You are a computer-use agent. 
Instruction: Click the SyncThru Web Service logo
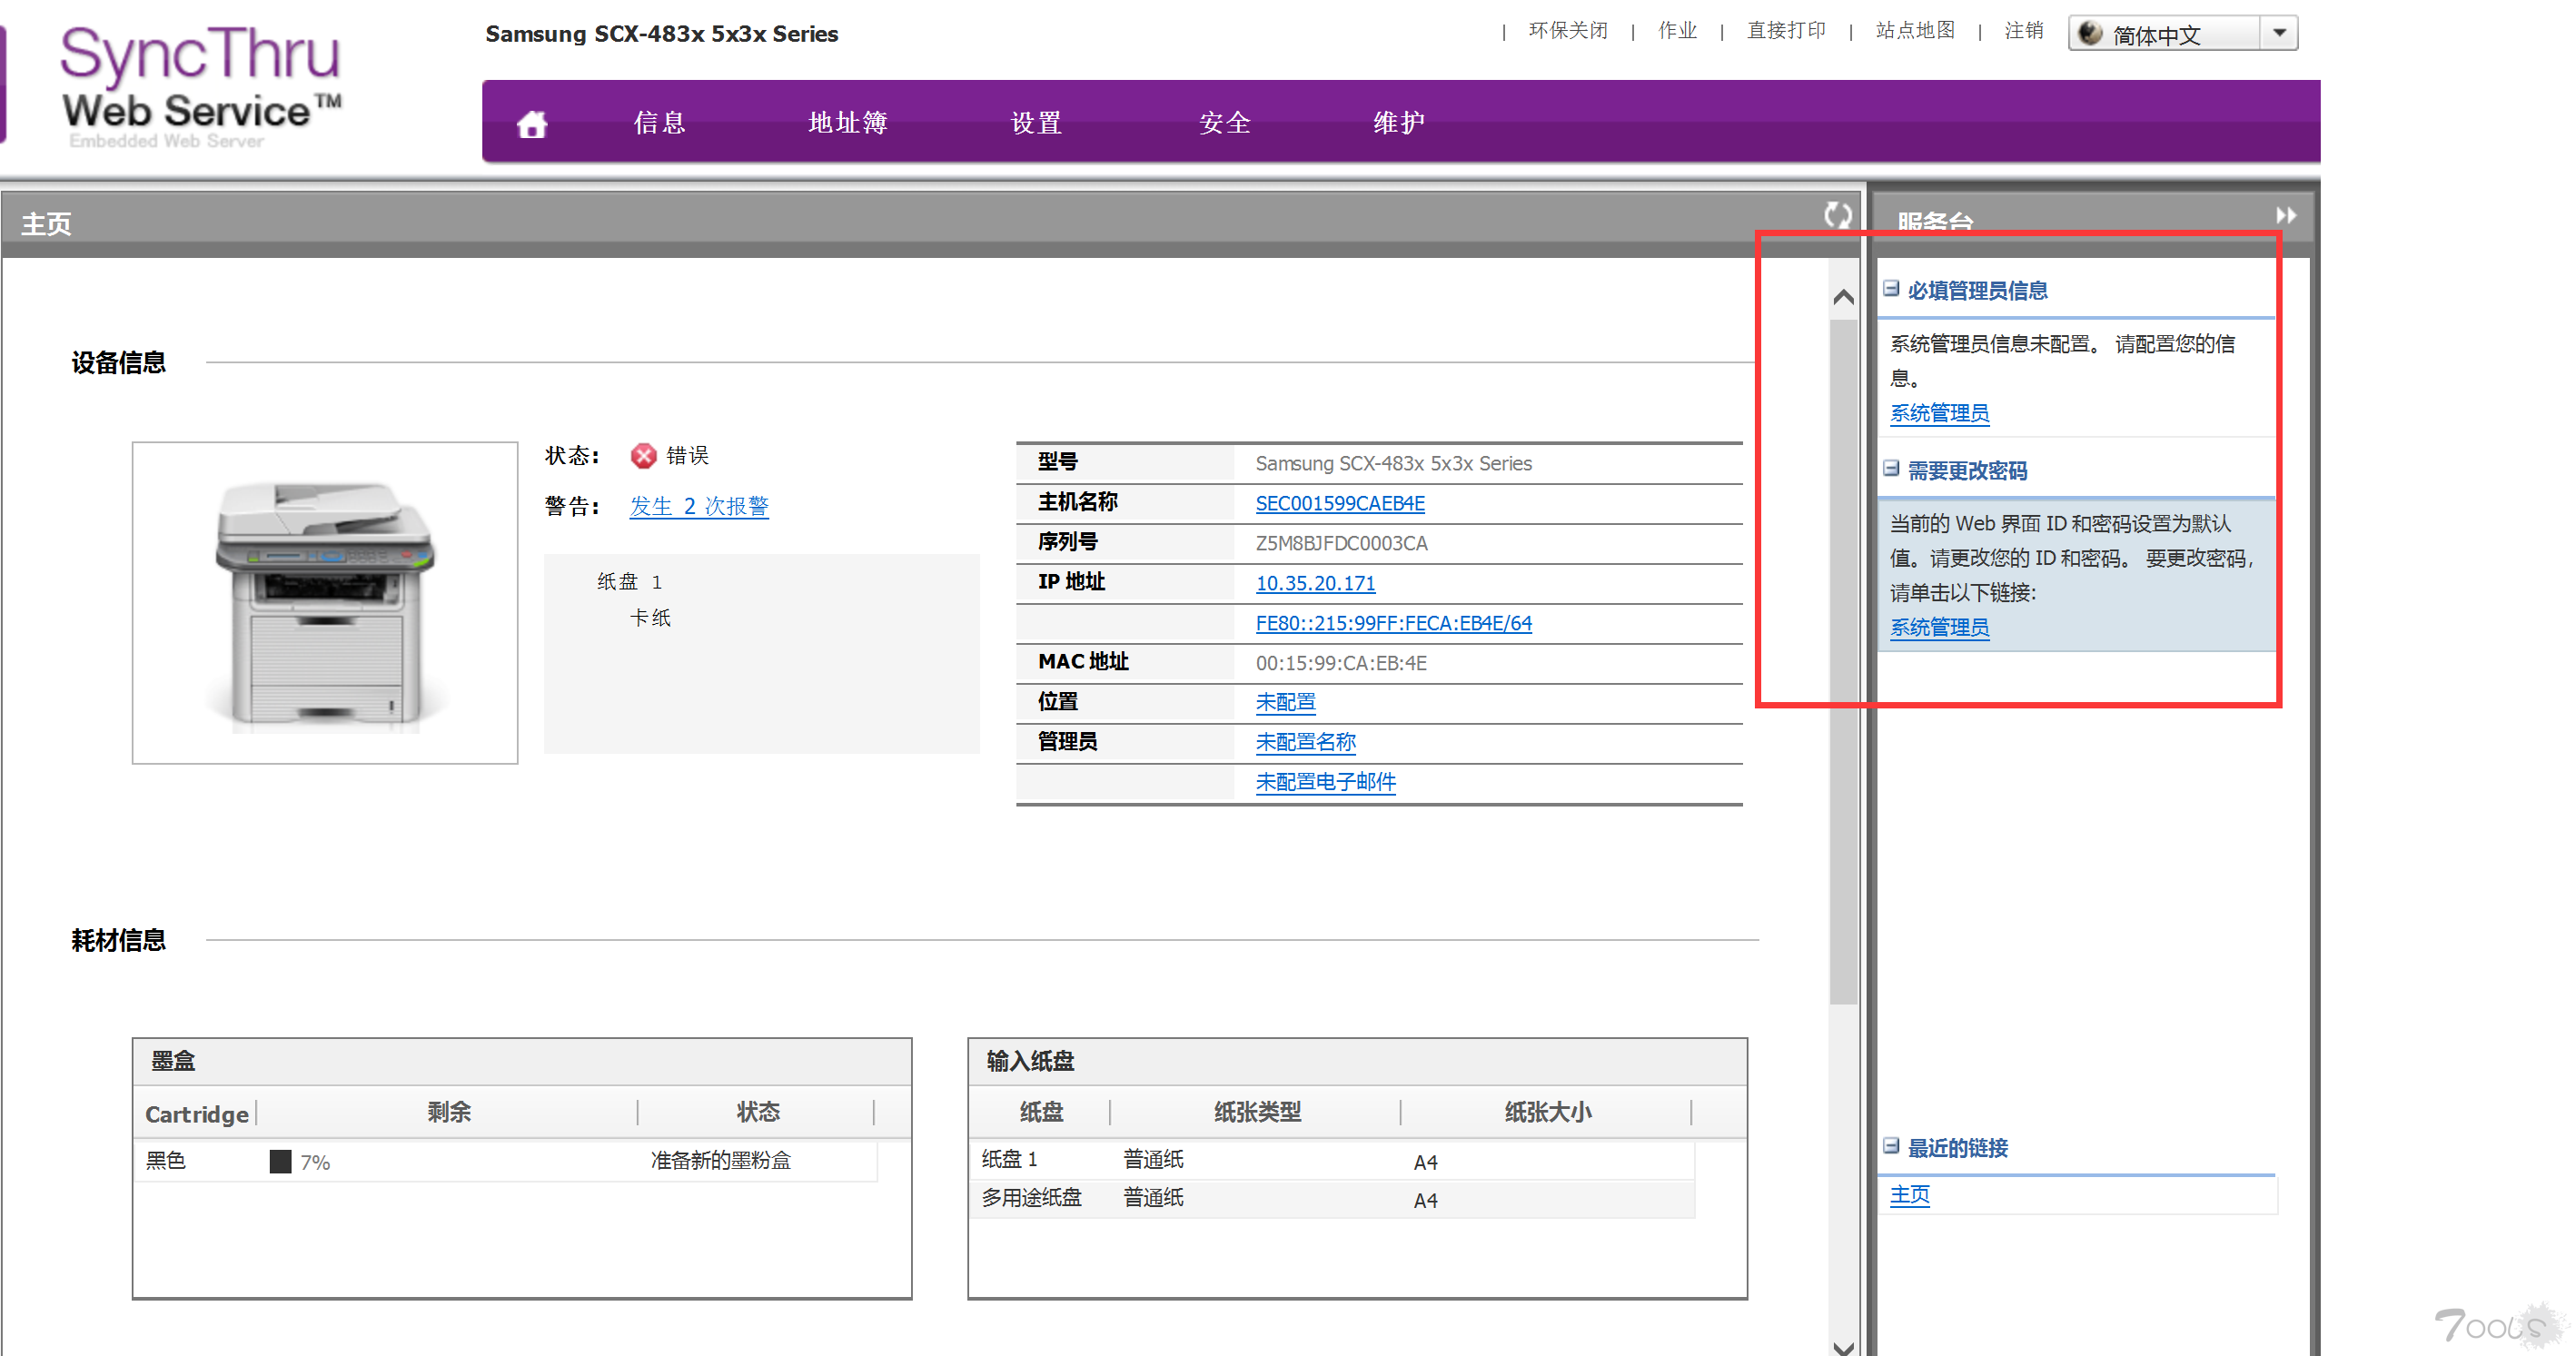pyautogui.click(x=202, y=86)
